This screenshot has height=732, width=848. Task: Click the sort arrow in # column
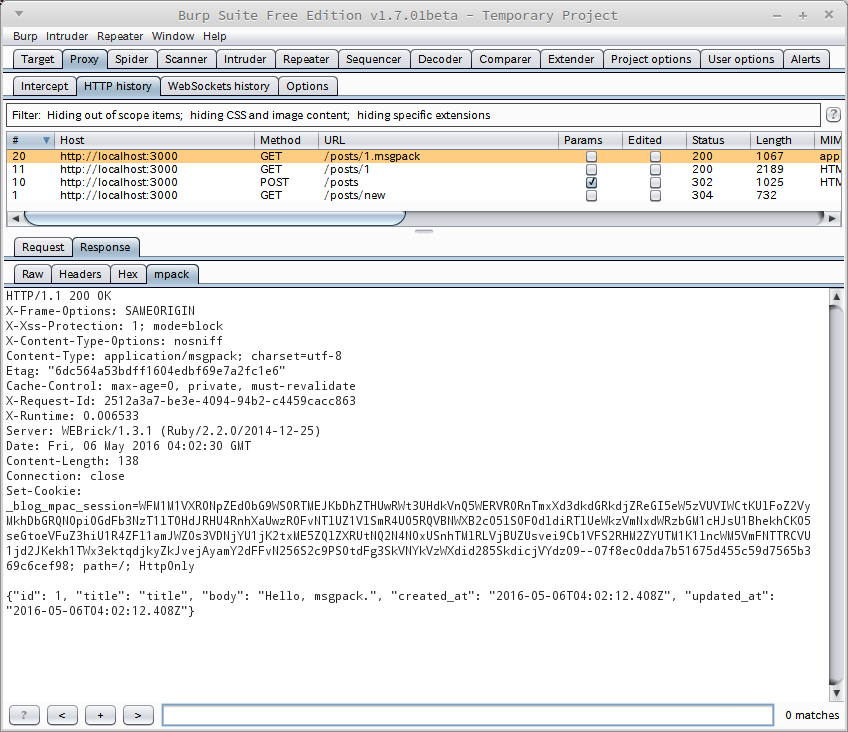[x=46, y=140]
